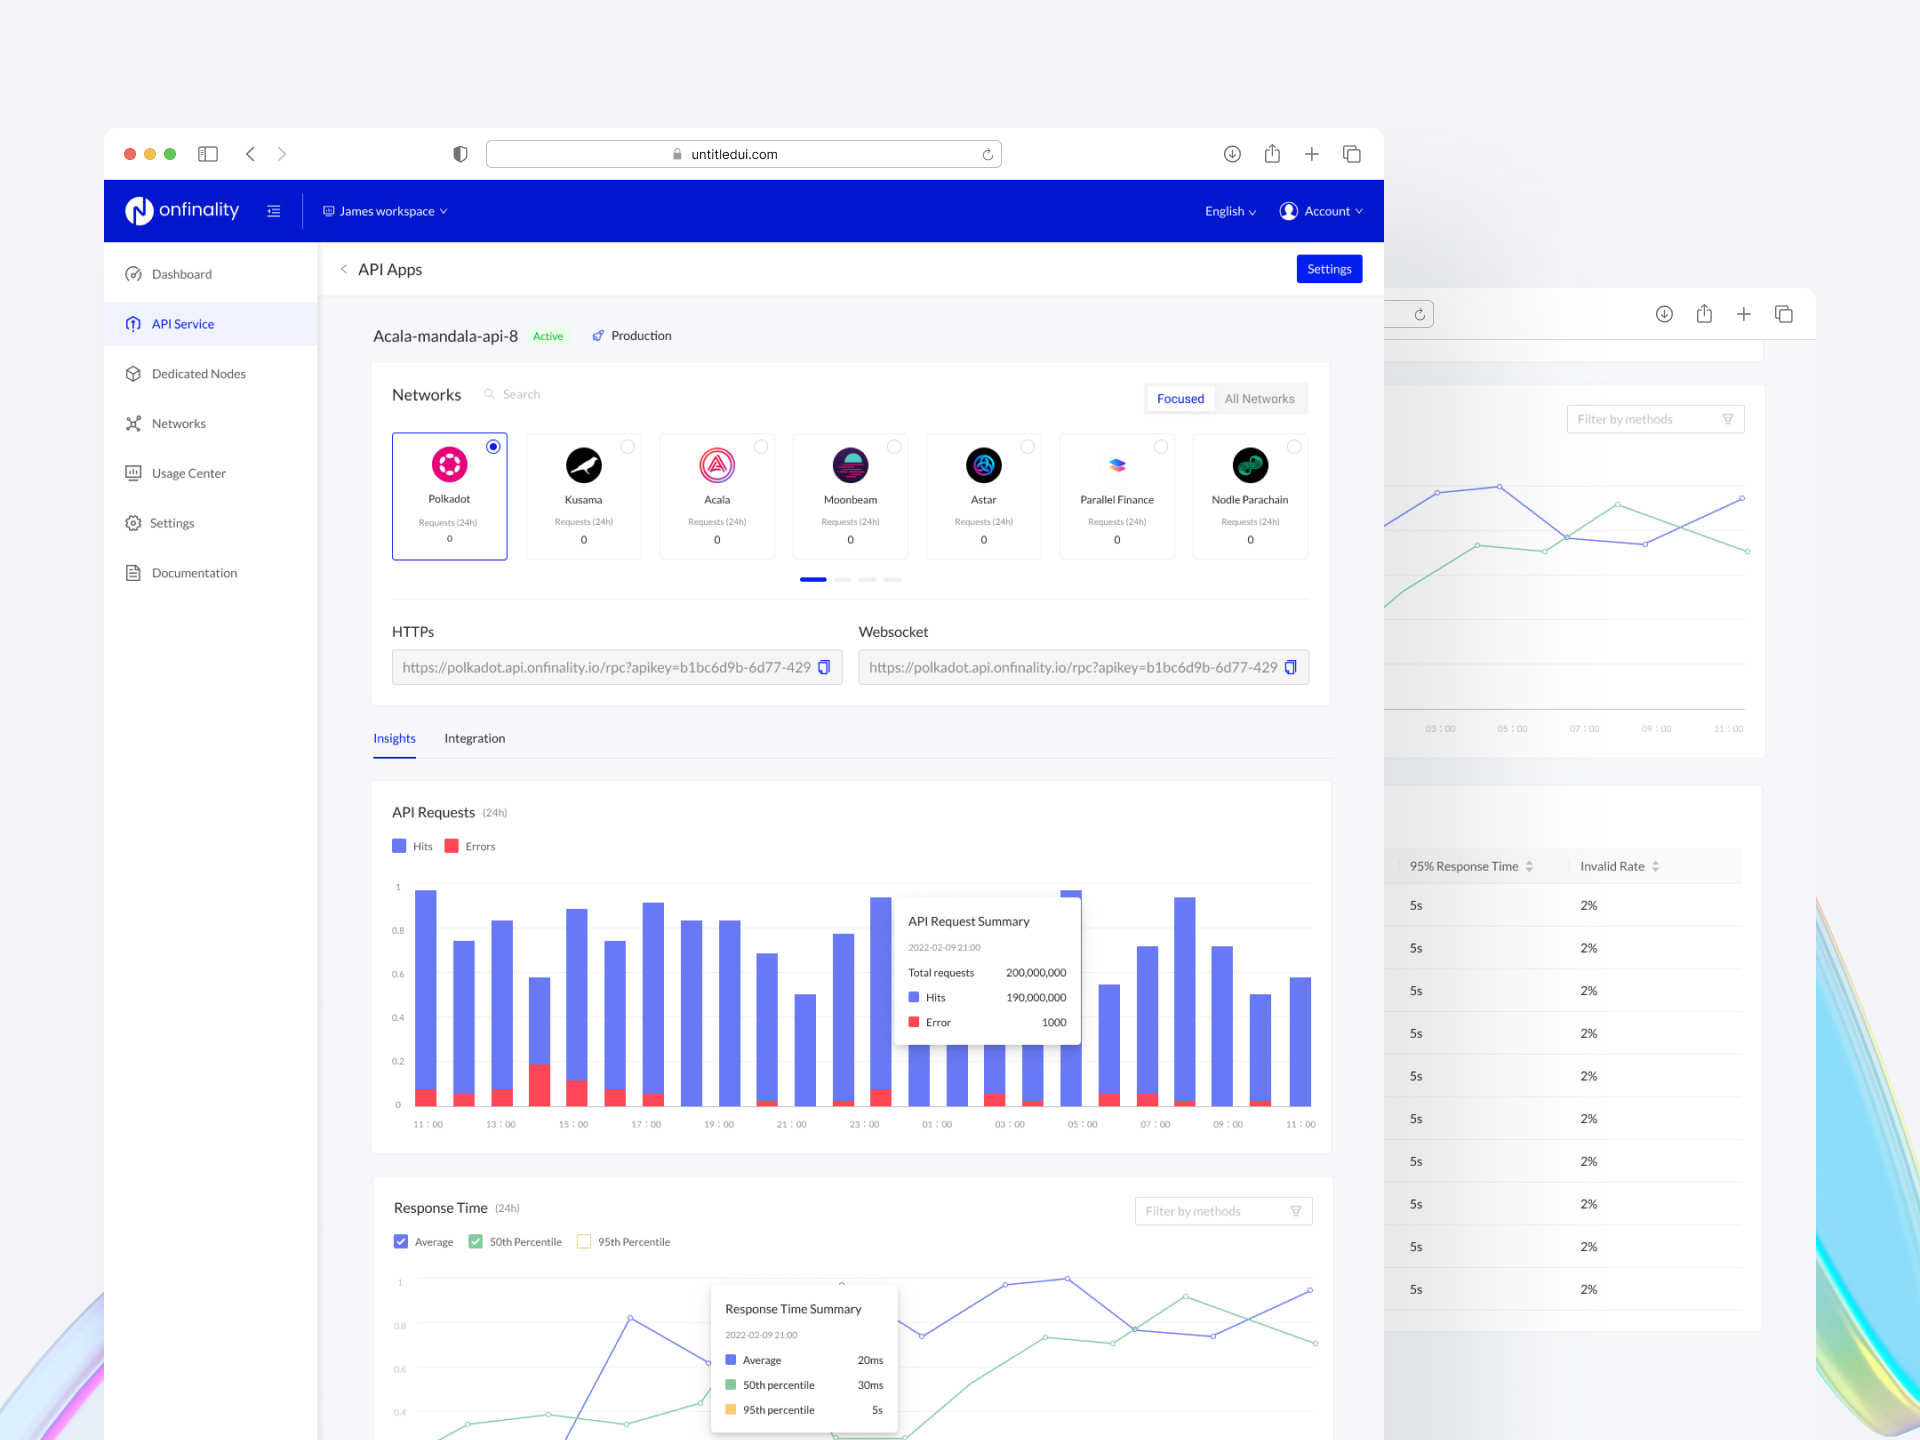Open the Usage Center
This screenshot has height=1440, width=1920.
[x=188, y=473]
